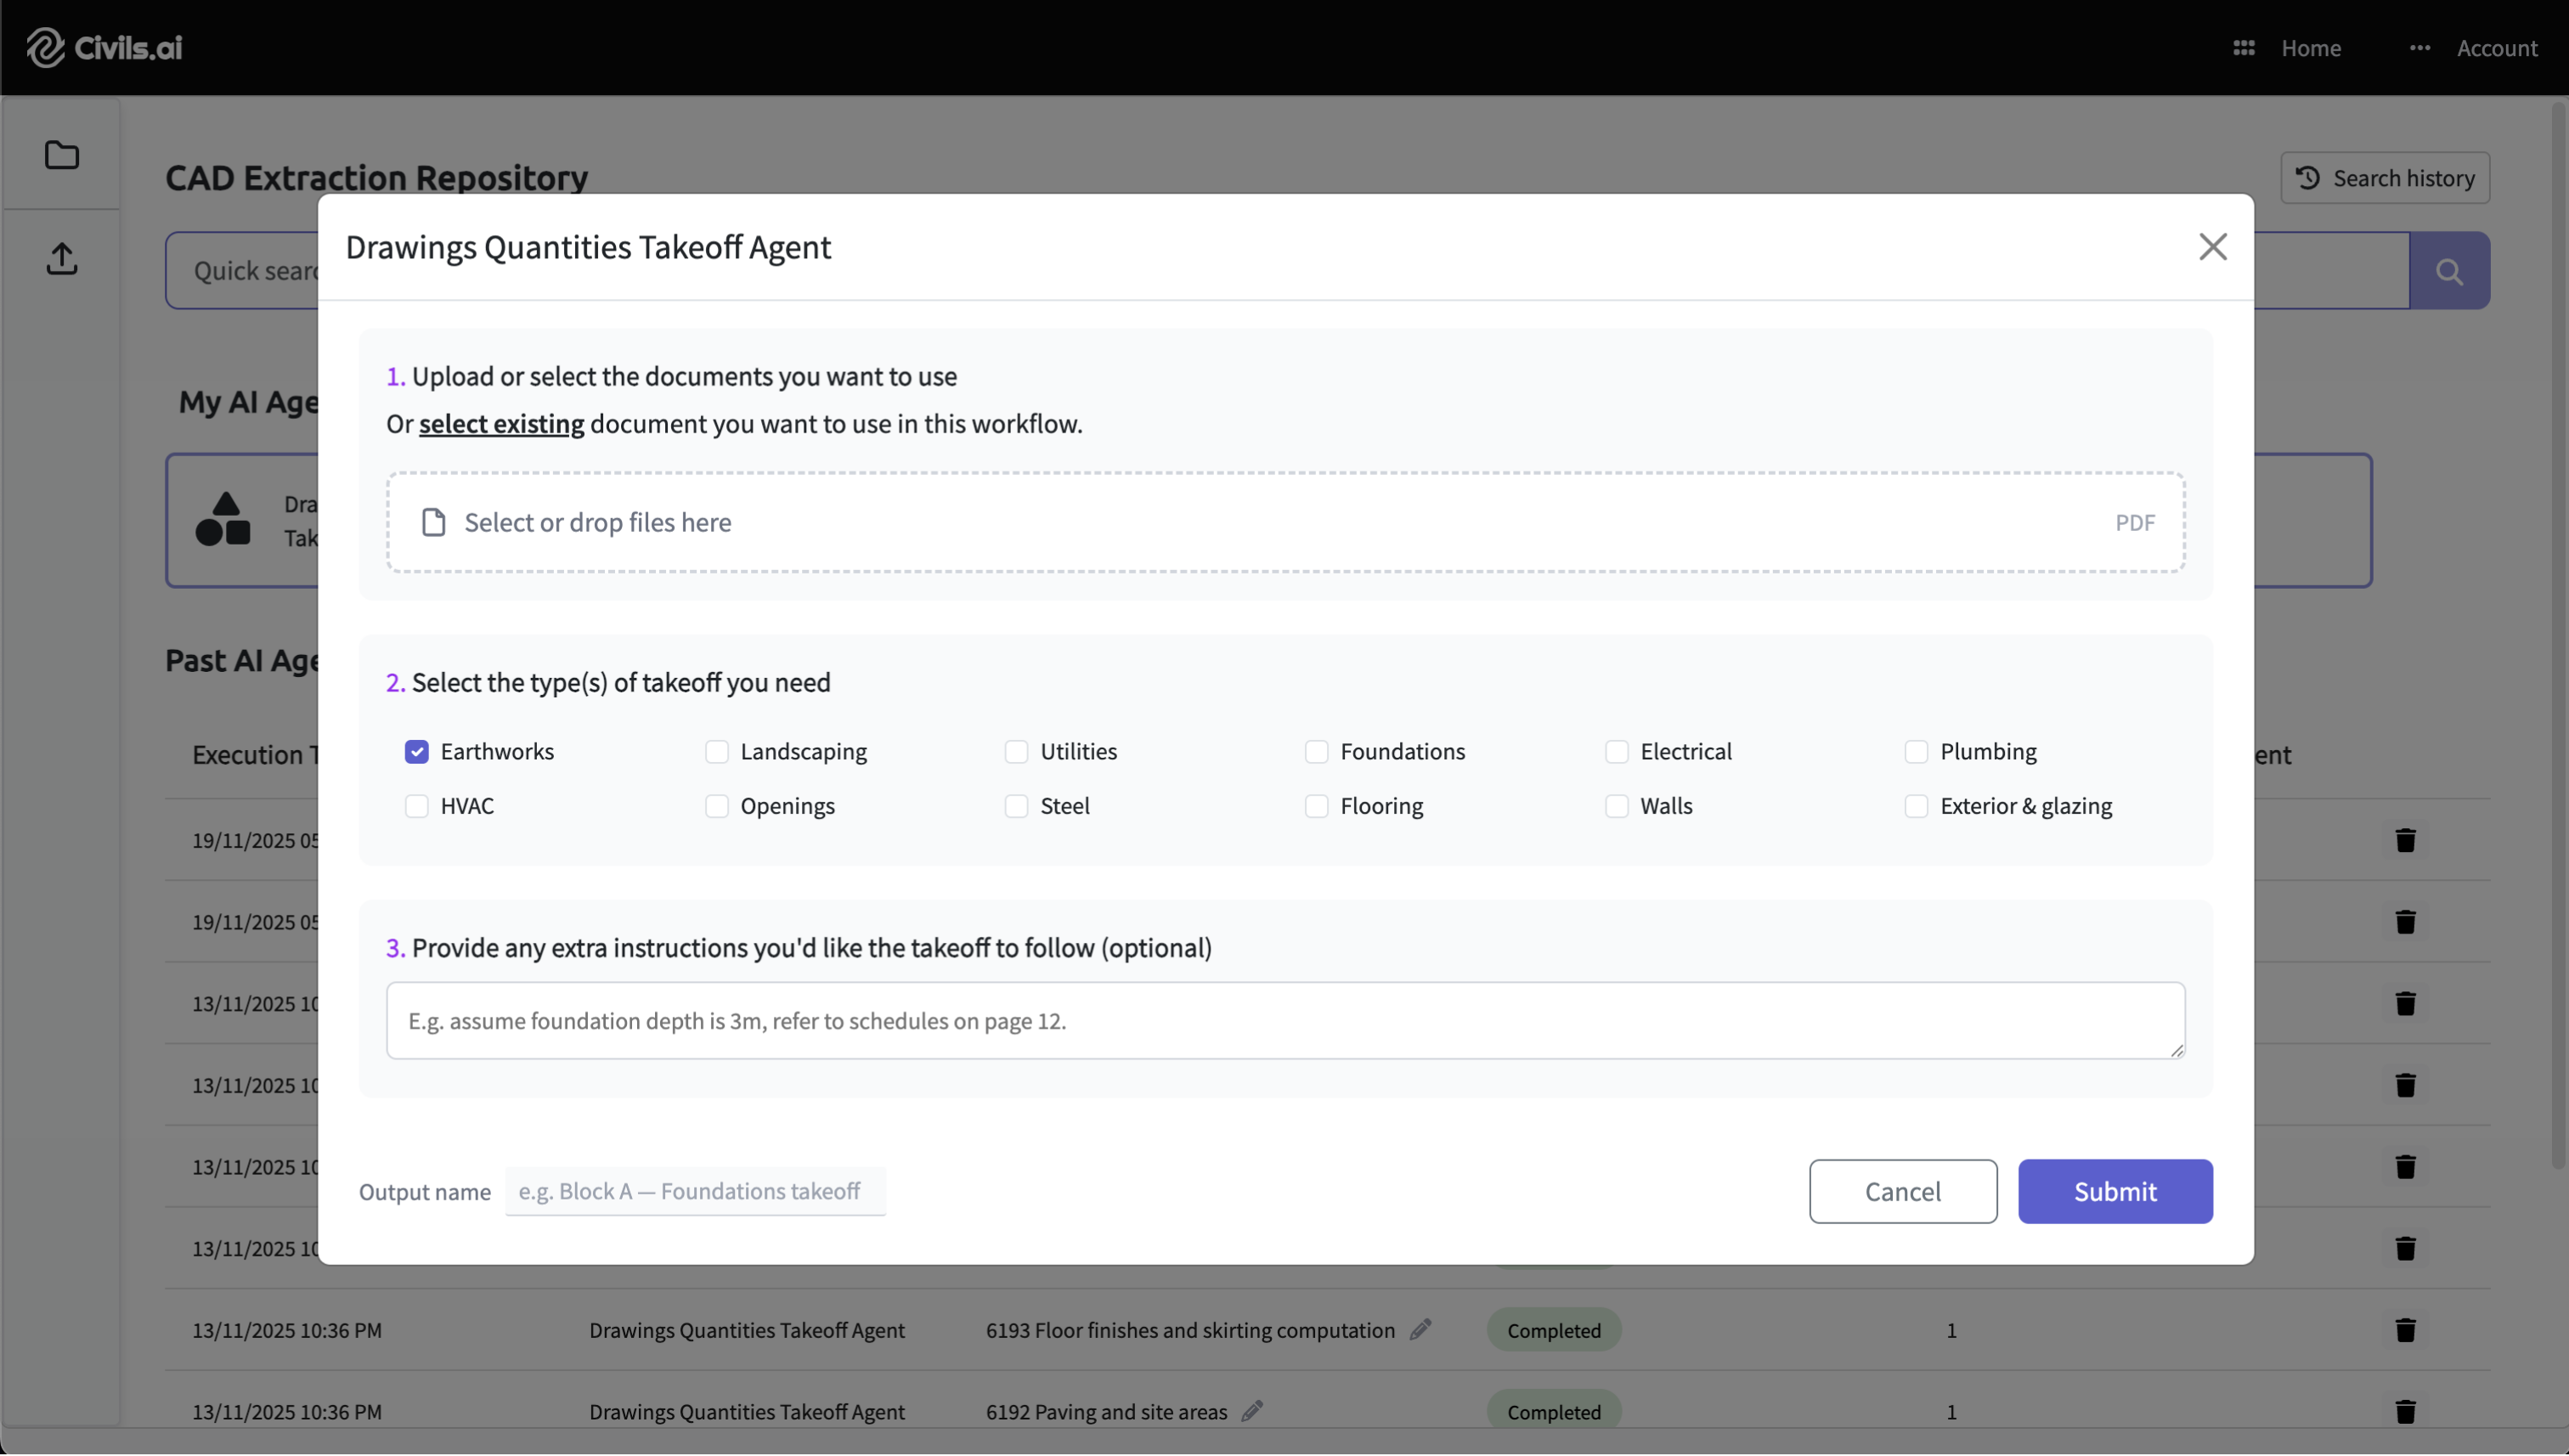
Task: Click the magnifier search button
Action: click(2449, 271)
